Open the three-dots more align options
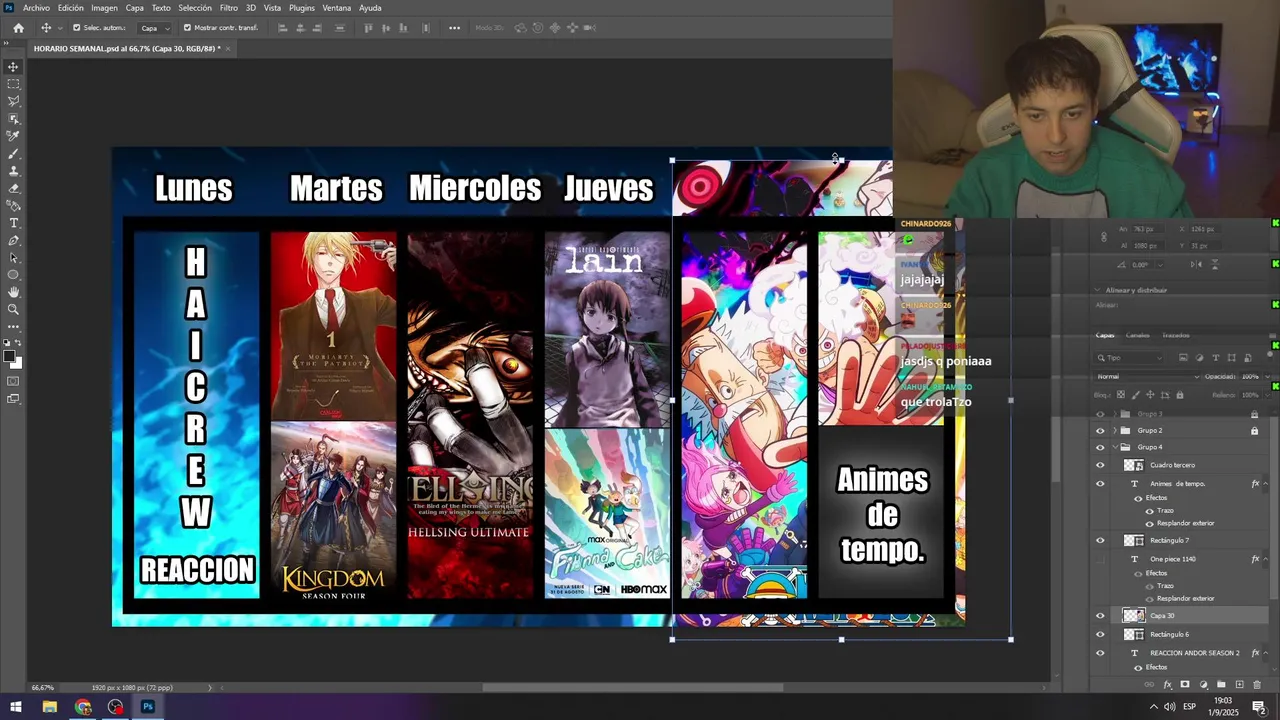The image size is (1280, 720). pyautogui.click(x=454, y=28)
